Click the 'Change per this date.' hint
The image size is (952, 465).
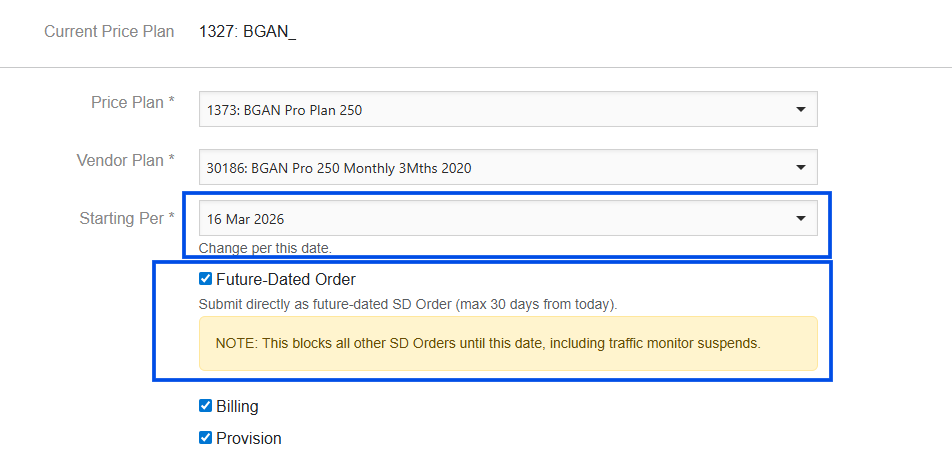coord(265,248)
